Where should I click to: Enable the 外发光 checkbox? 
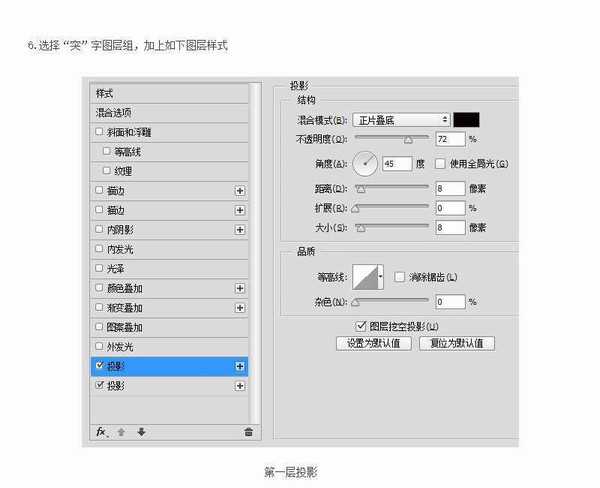click(x=99, y=346)
